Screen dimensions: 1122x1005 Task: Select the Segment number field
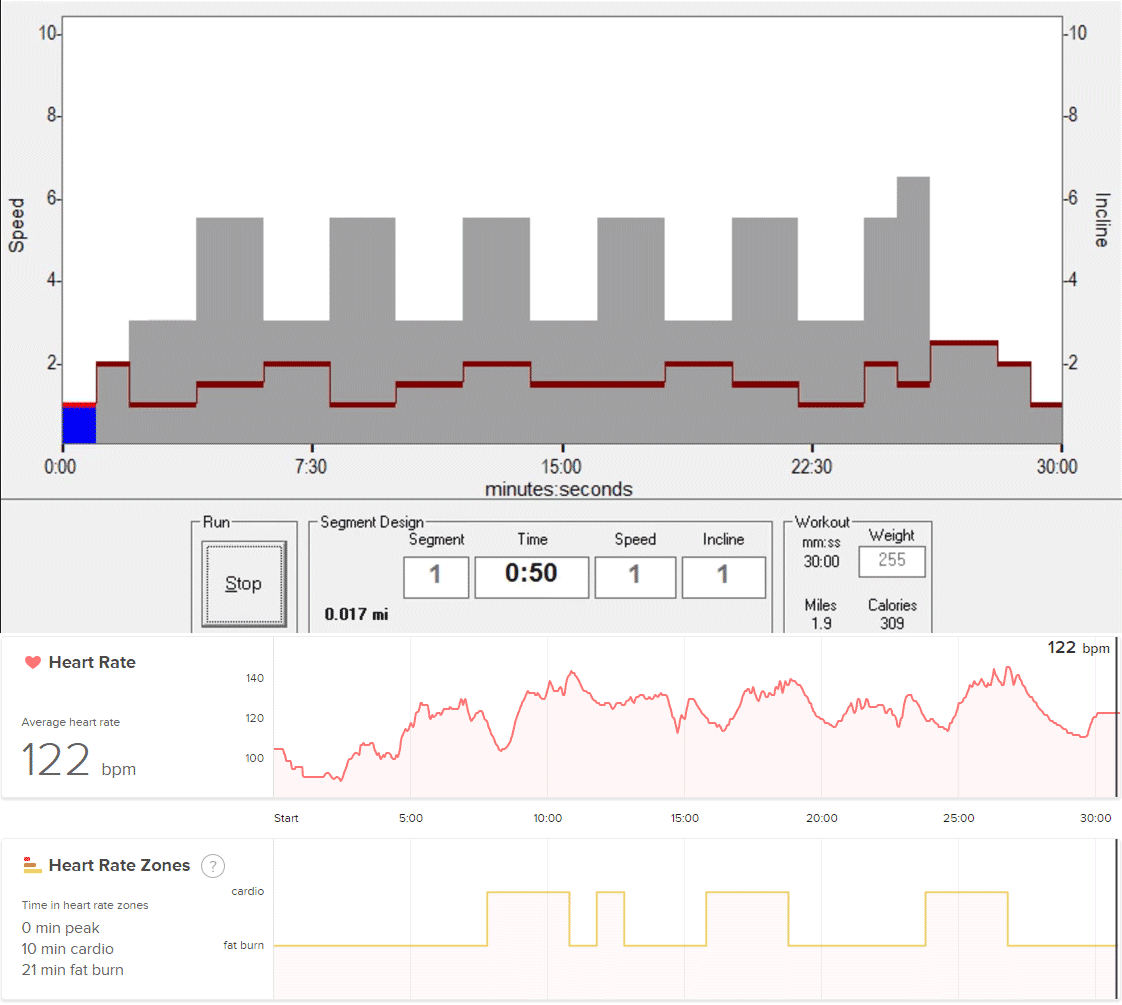point(436,577)
